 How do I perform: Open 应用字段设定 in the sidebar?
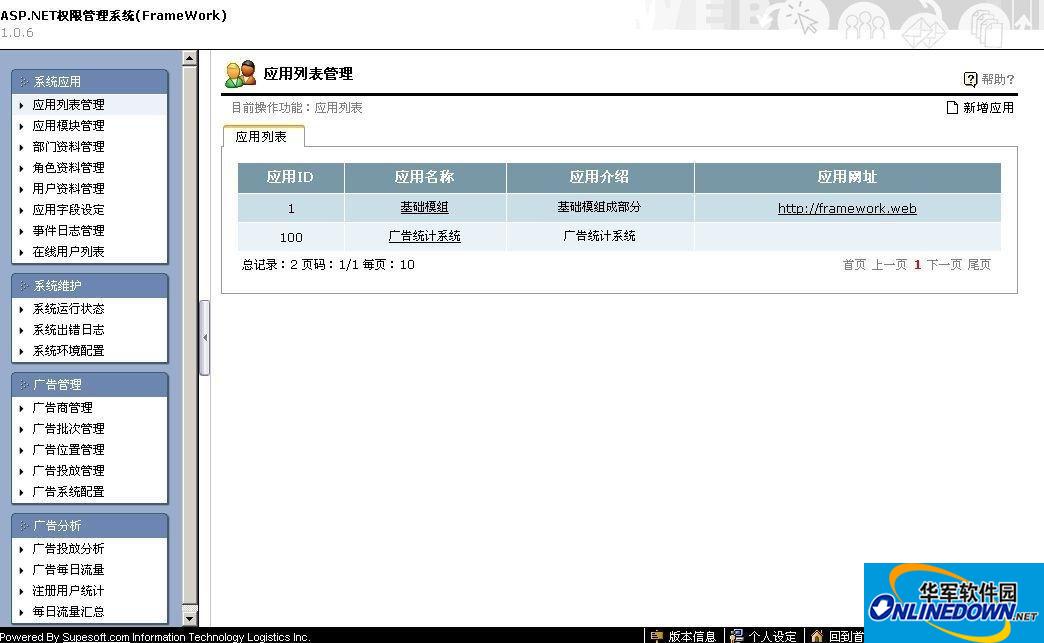69,210
